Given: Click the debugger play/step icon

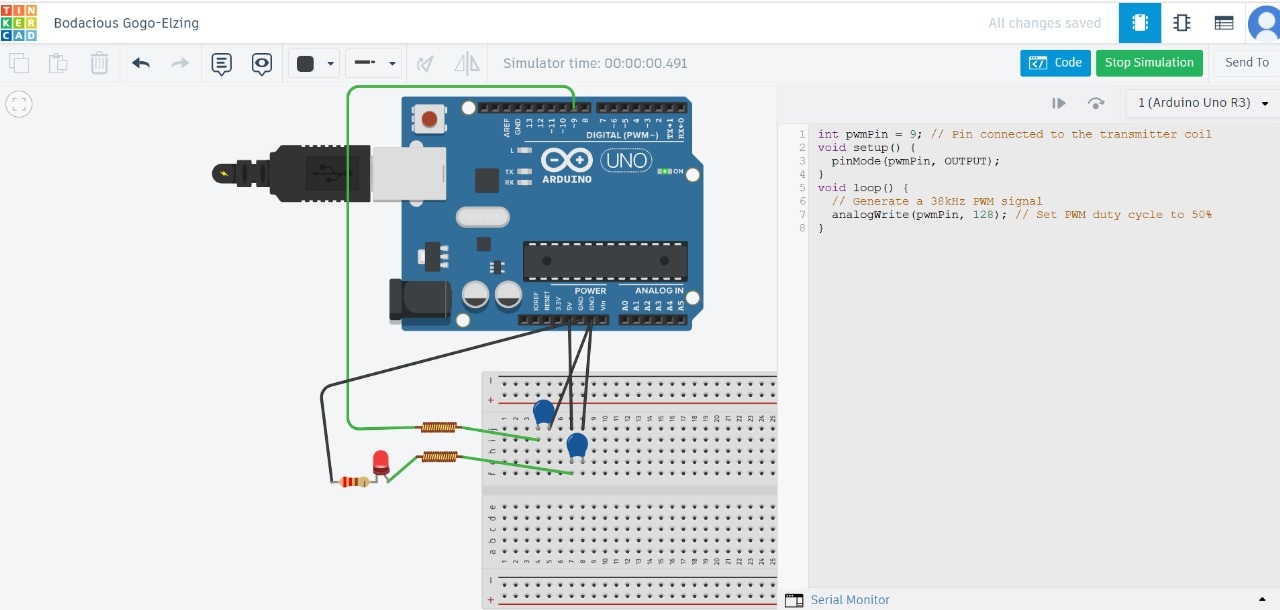Looking at the screenshot, I should [x=1059, y=103].
